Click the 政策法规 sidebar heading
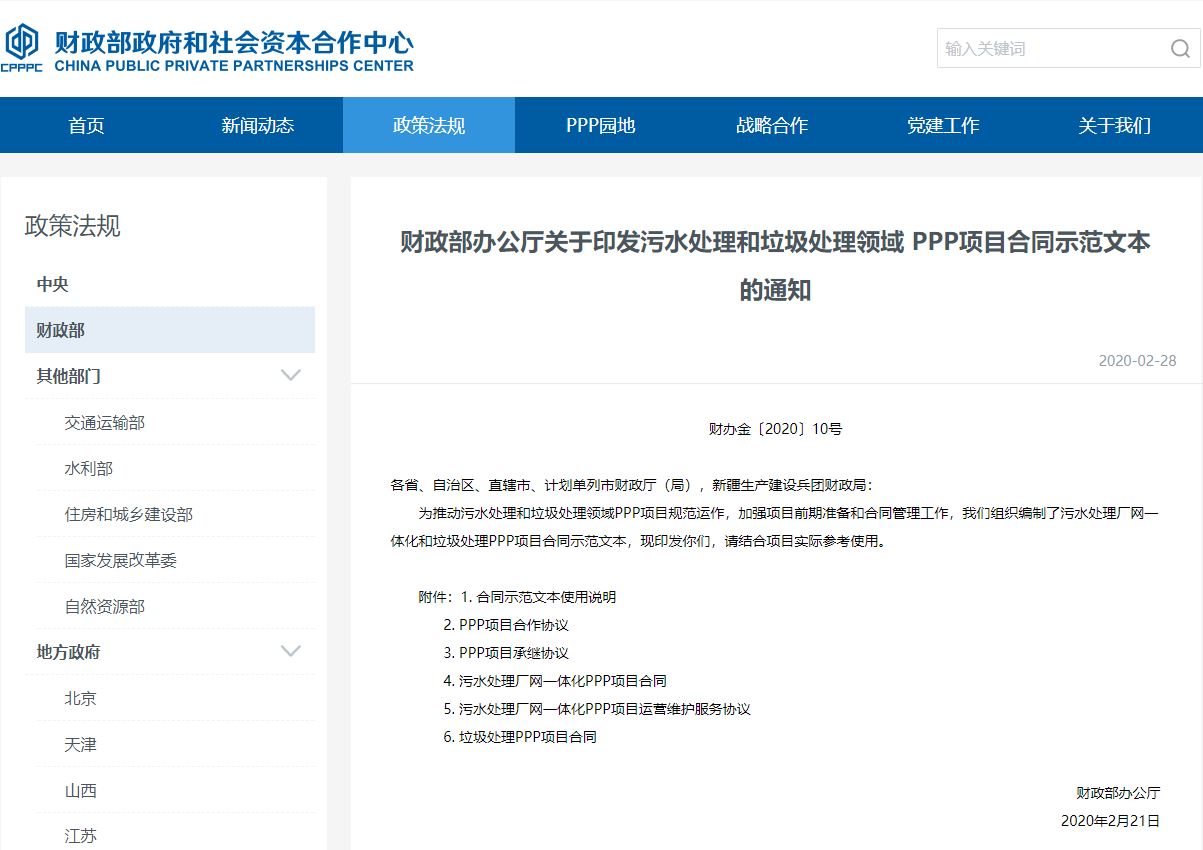Viewport: 1203px width, 850px height. pyautogui.click(x=72, y=226)
